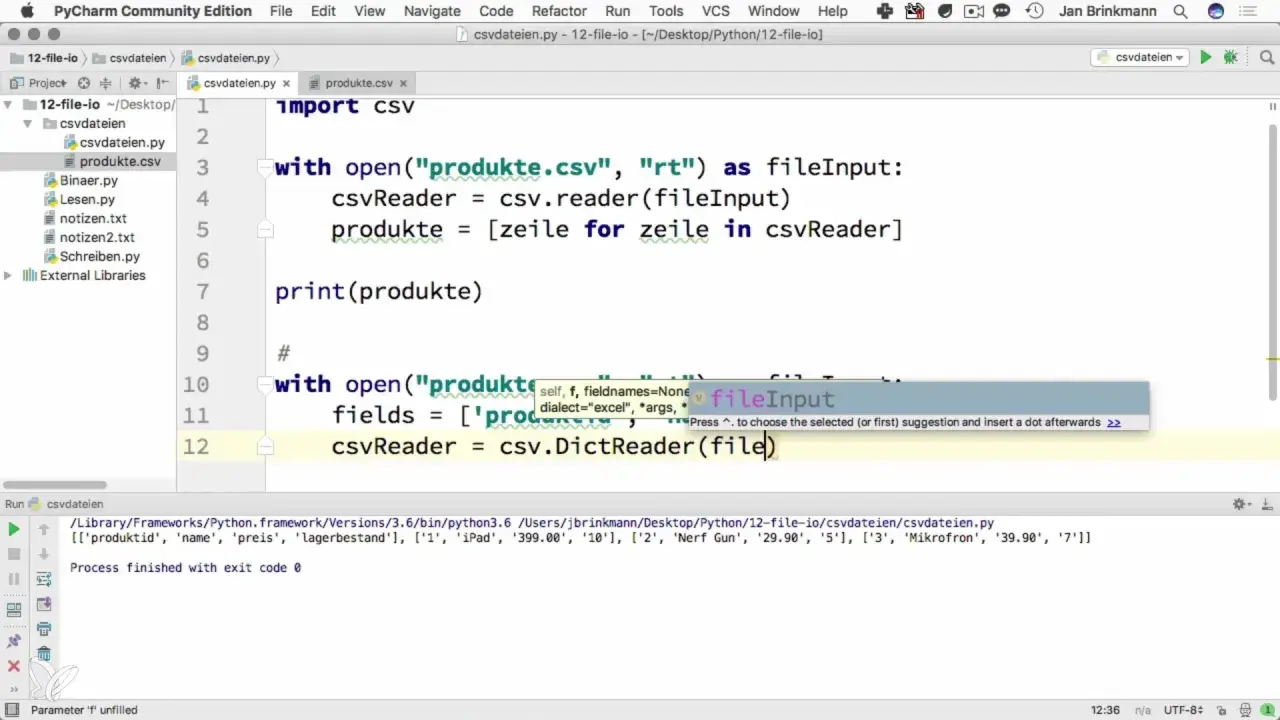
Task: Expand more Run panel actions chevron
Action: point(14,688)
